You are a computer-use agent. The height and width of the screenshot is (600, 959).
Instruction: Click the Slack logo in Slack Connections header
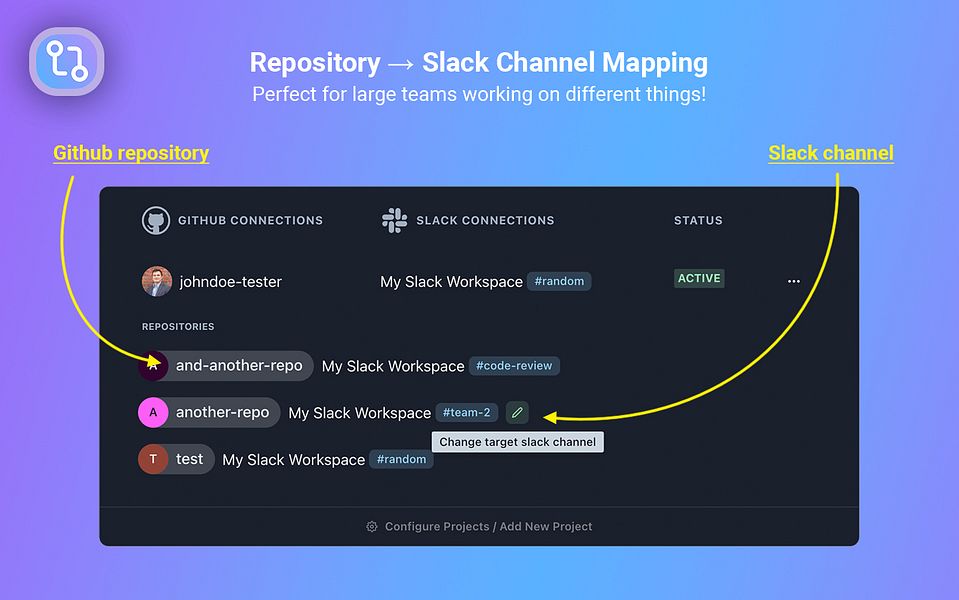pyautogui.click(x=394, y=220)
